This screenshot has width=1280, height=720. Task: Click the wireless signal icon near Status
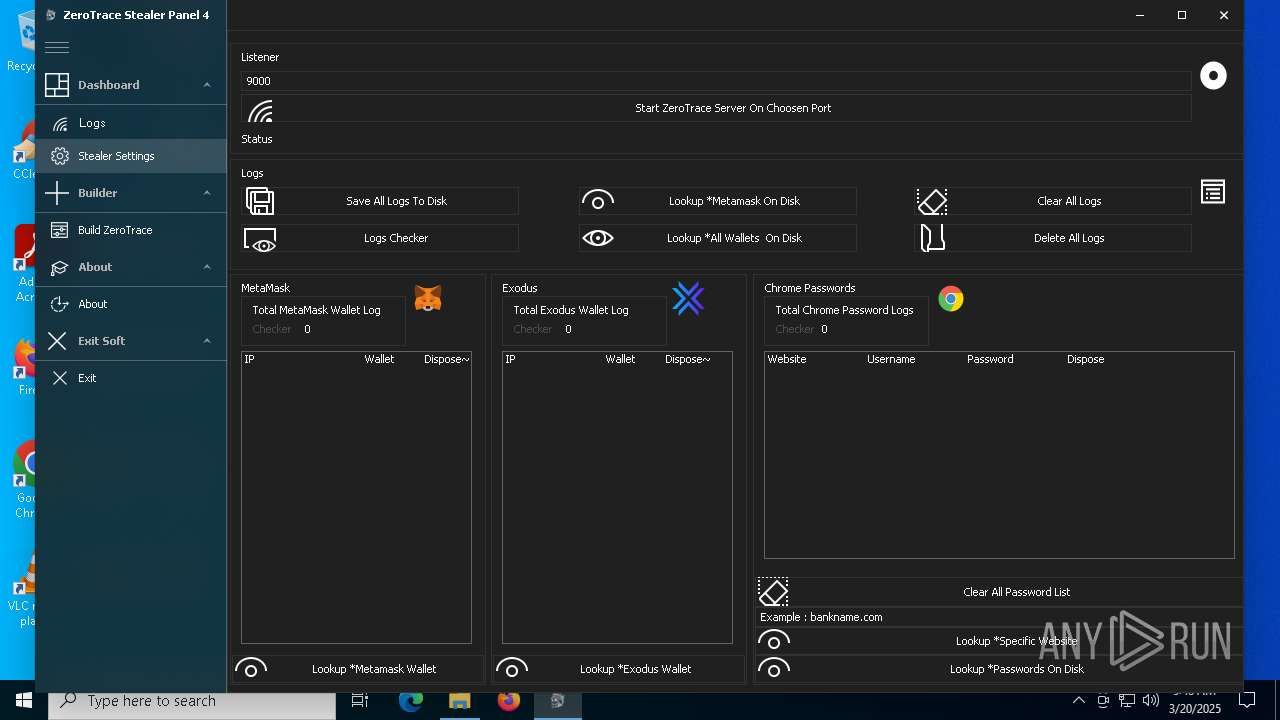pos(260,110)
